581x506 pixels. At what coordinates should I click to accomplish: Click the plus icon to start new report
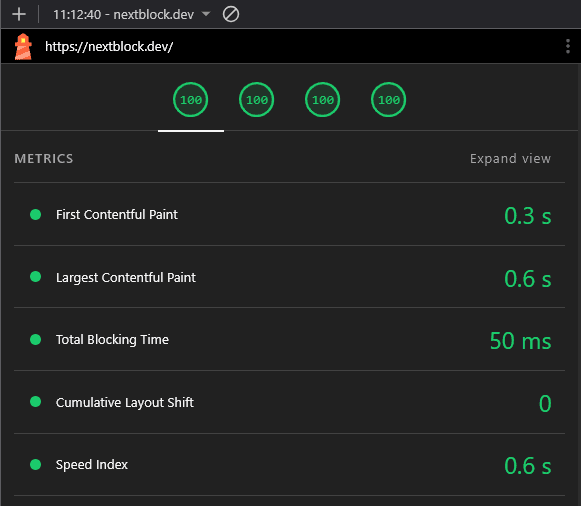19,14
